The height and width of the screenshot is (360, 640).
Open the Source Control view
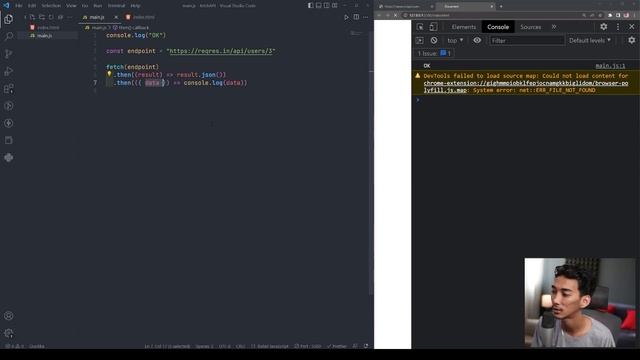point(9,53)
